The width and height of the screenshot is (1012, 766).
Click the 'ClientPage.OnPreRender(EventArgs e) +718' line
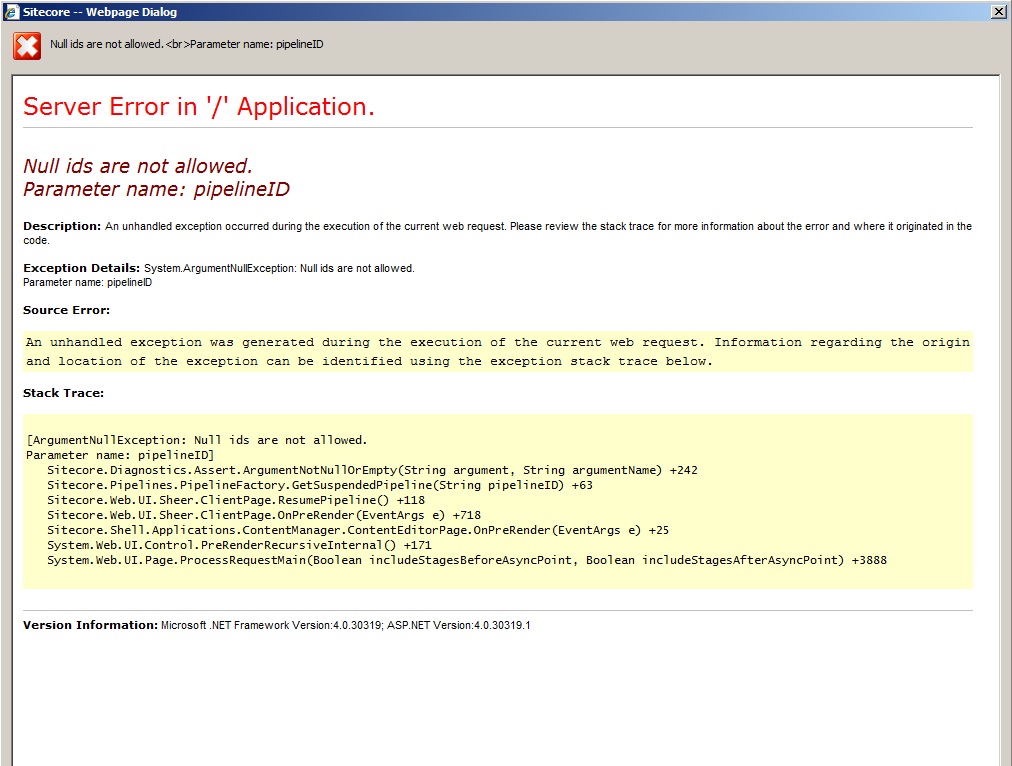(x=264, y=515)
